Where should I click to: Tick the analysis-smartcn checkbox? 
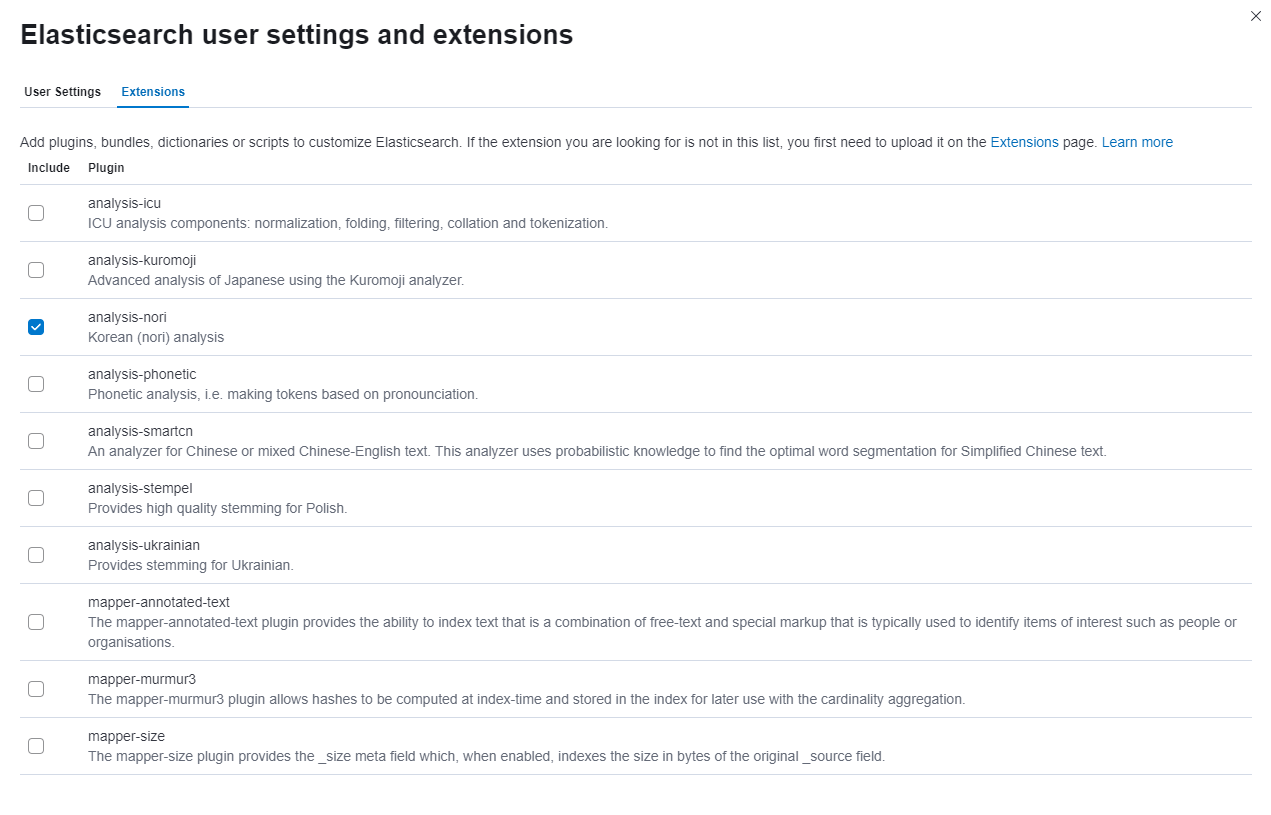tap(36, 441)
